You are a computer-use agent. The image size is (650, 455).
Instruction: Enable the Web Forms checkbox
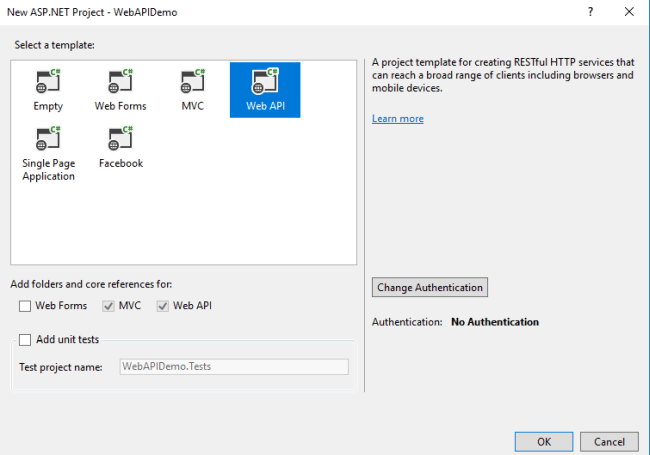tap(25, 306)
